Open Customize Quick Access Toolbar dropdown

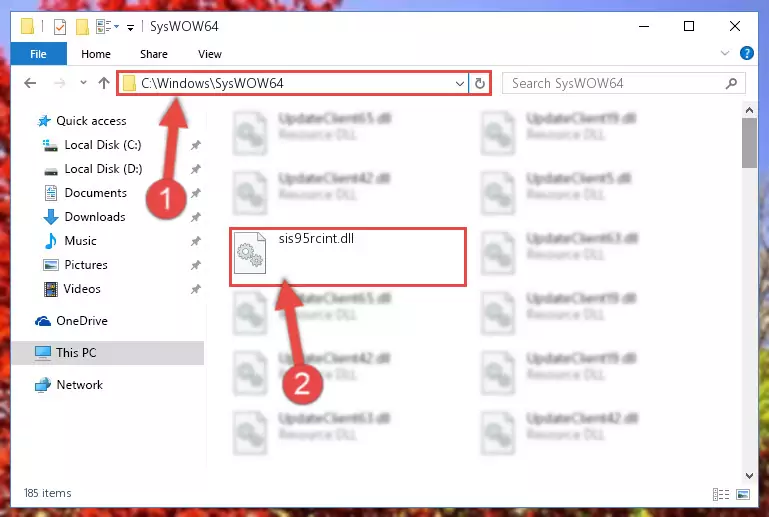(130, 27)
